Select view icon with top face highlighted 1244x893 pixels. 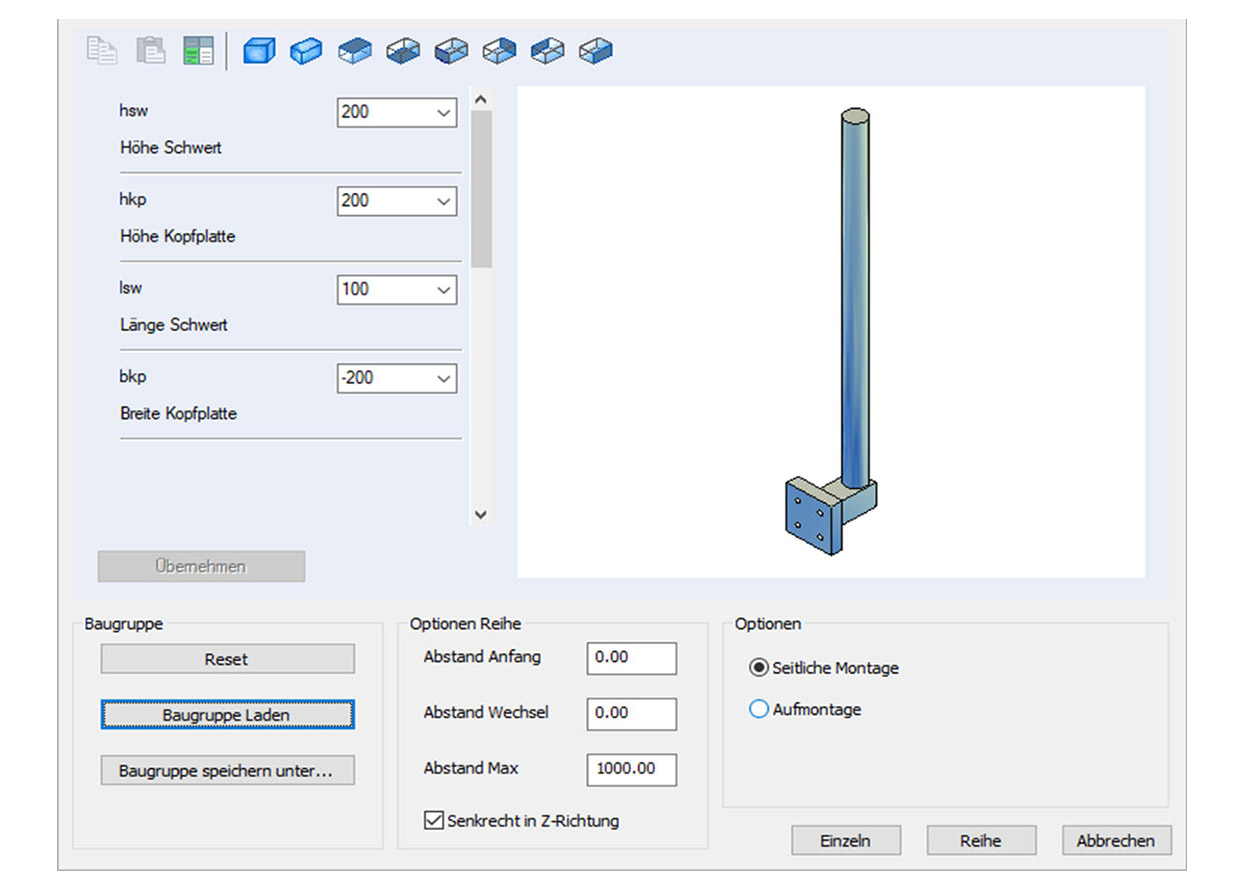point(355,50)
